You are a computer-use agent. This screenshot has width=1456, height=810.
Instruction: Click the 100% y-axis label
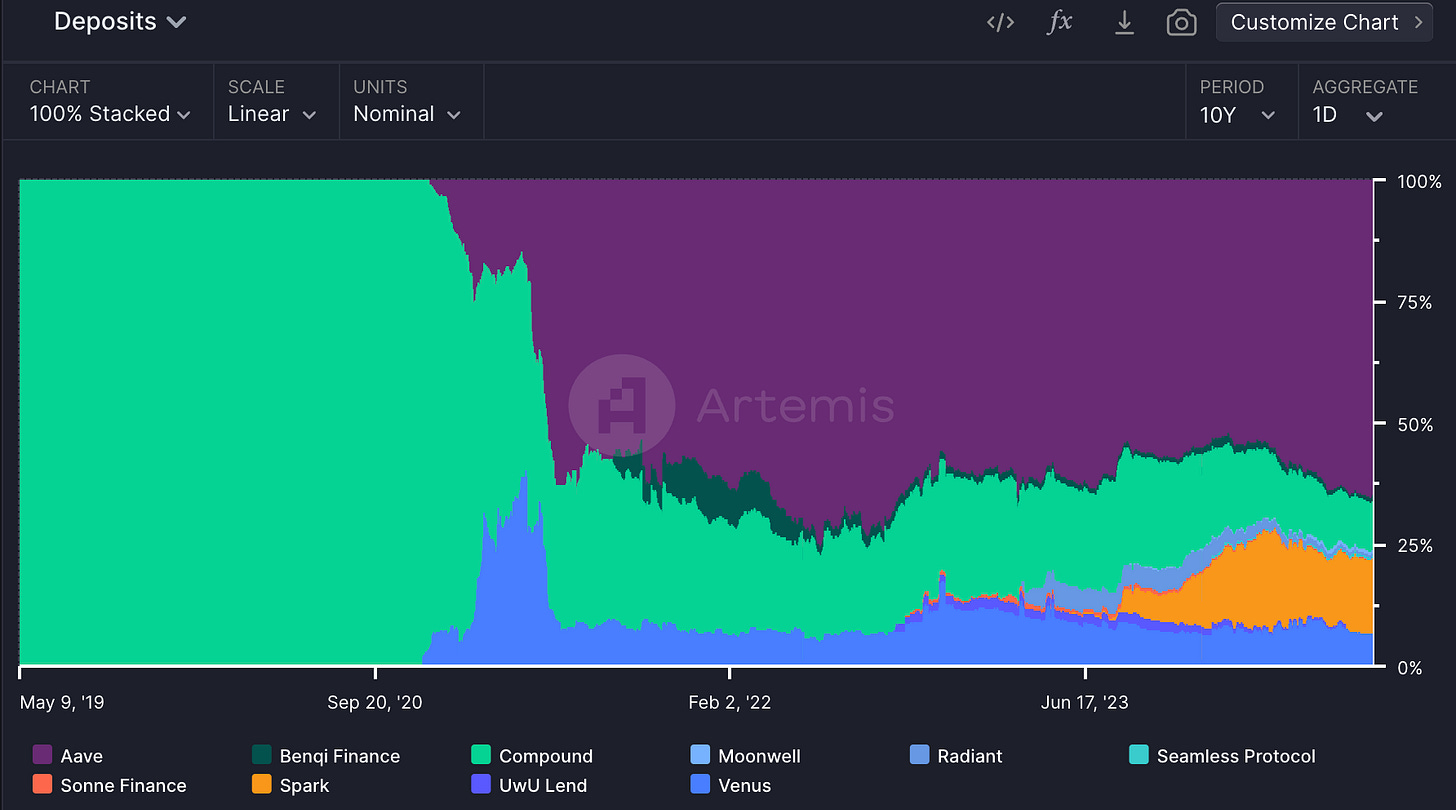(x=1420, y=182)
